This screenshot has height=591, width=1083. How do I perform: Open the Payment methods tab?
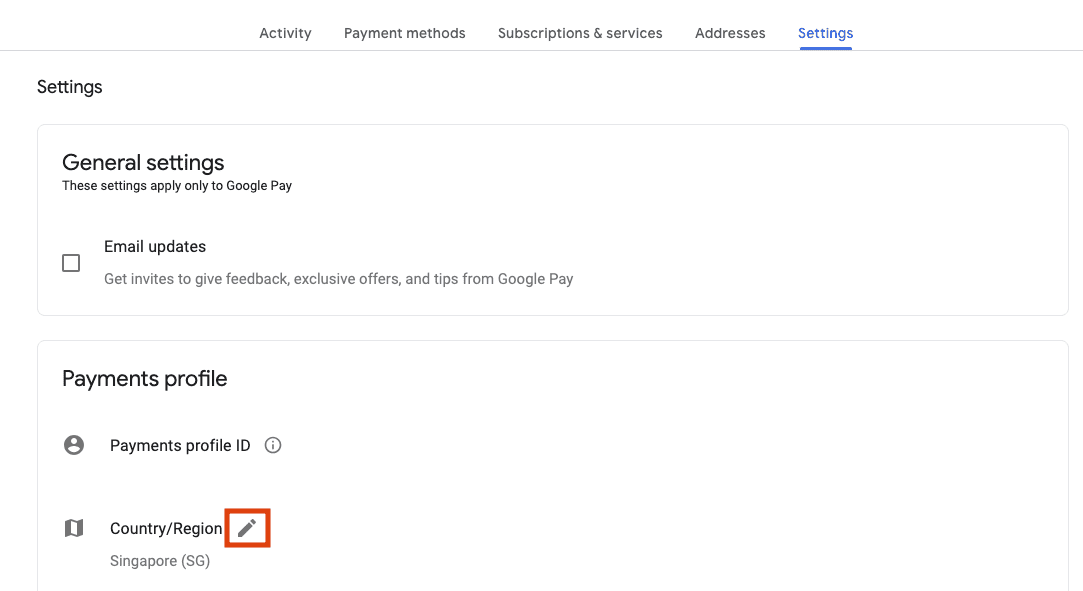click(x=404, y=33)
